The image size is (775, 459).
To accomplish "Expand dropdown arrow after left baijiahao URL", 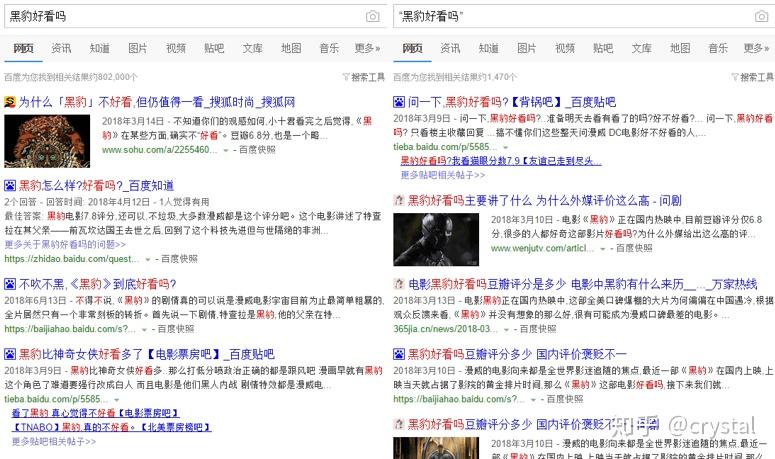I will point(144,330).
